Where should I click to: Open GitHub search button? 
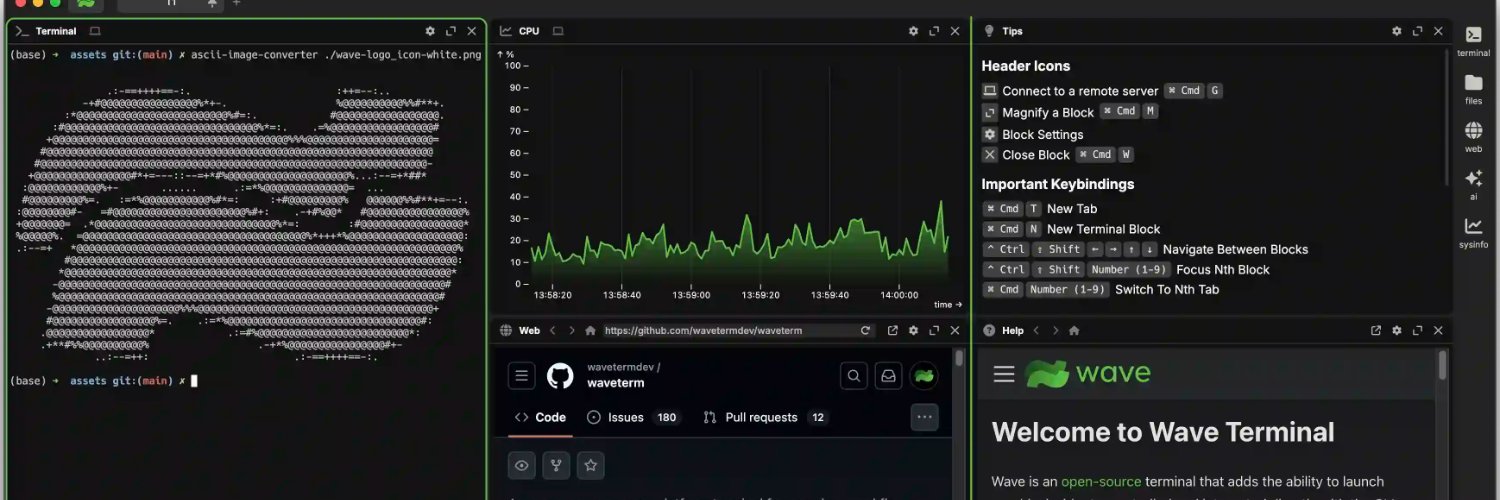tap(854, 376)
